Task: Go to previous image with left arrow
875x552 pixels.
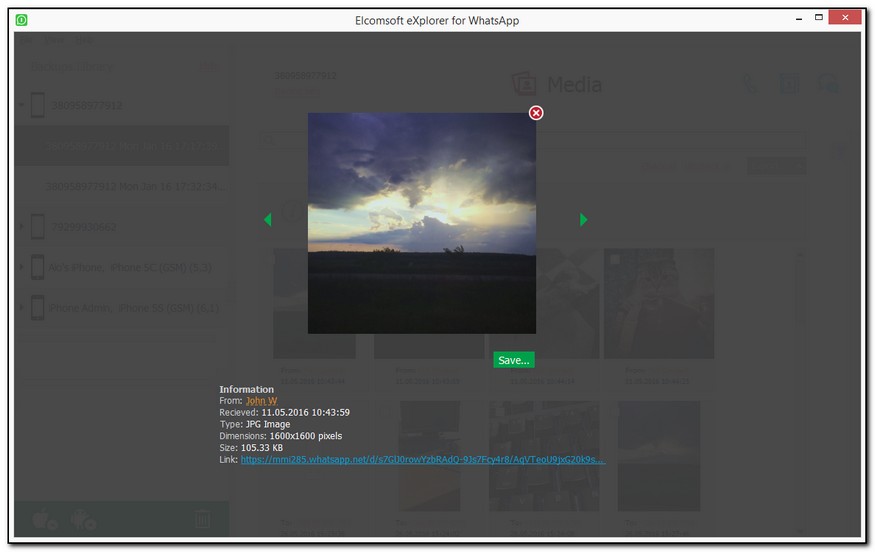Action: point(268,220)
